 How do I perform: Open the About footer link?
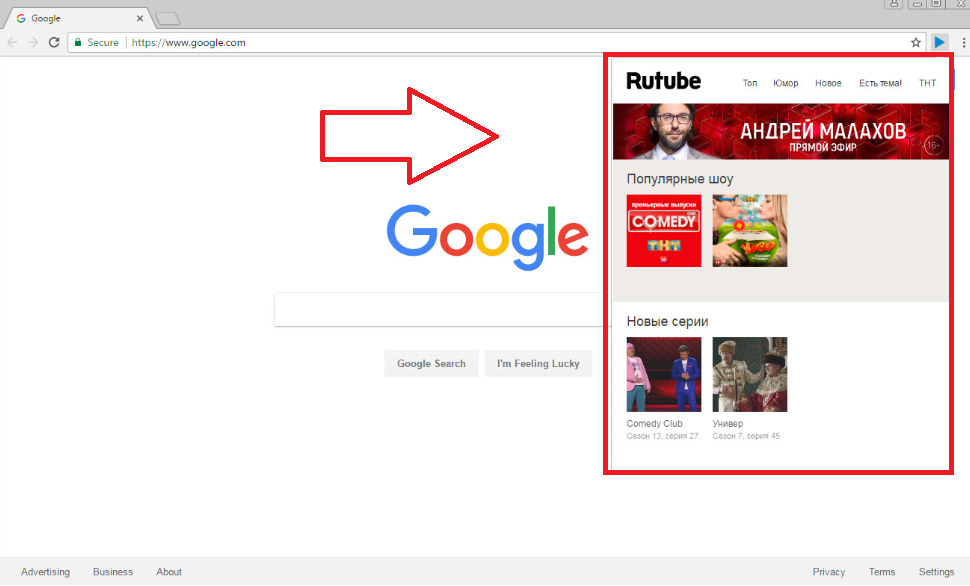pos(169,572)
